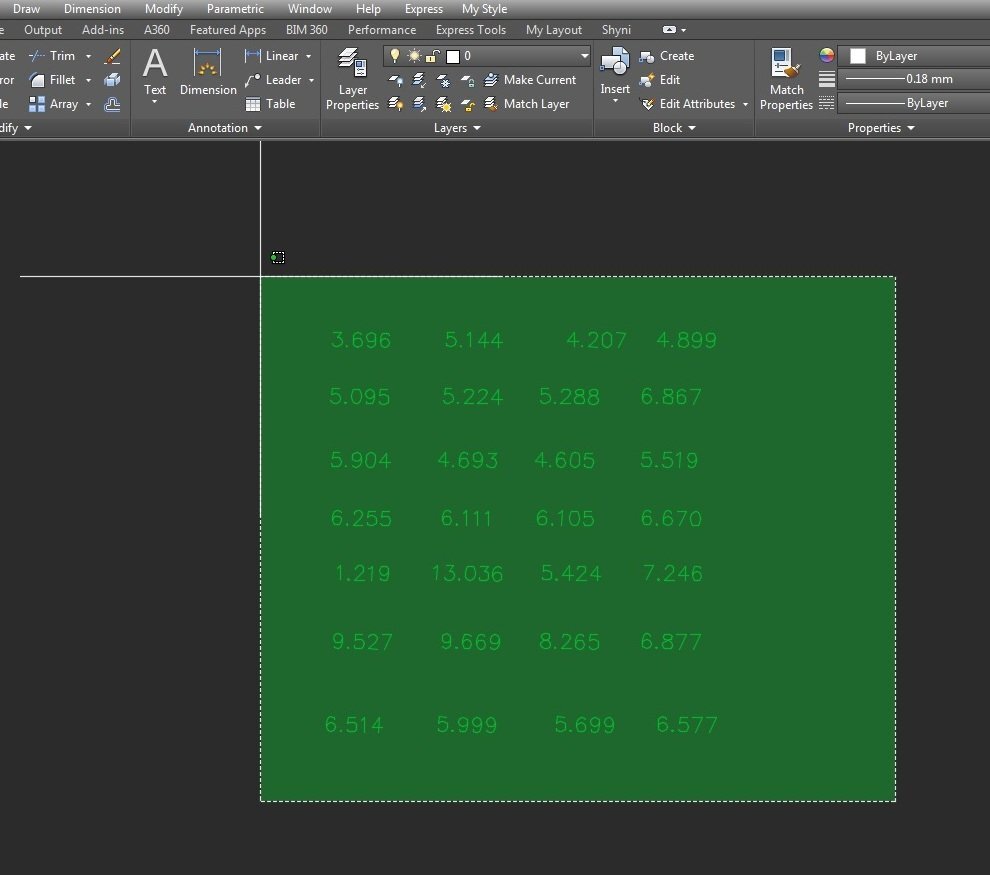Toggle the layer freeze sun icon

coord(414,56)
